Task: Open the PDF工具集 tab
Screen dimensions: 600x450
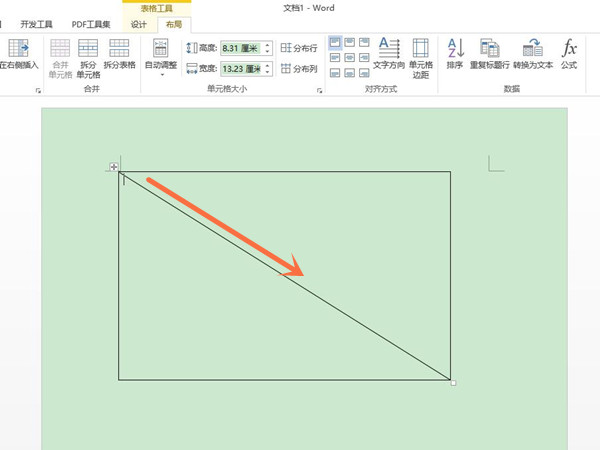Action: pyautogui.click(x=91, y=24)
